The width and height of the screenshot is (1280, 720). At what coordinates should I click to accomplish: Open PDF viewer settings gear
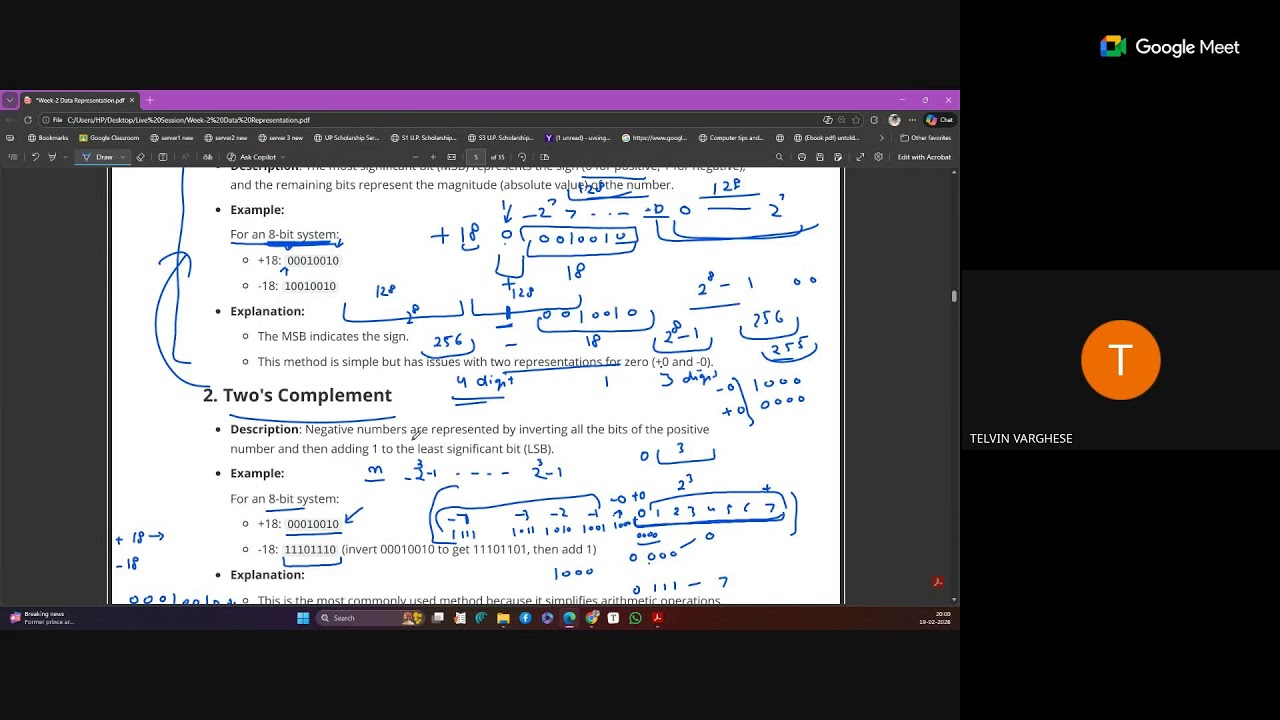click(878, 157)
